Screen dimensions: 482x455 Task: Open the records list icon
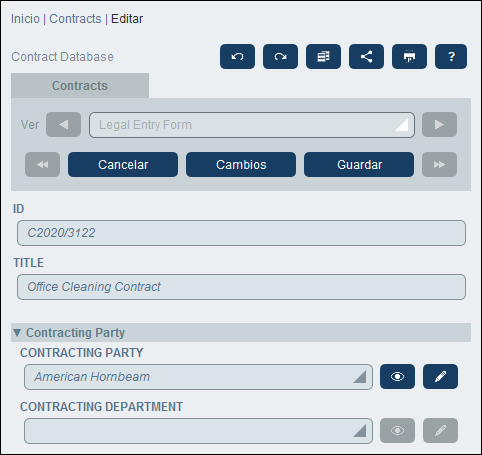pyautogui.click(x=323, y=57)
